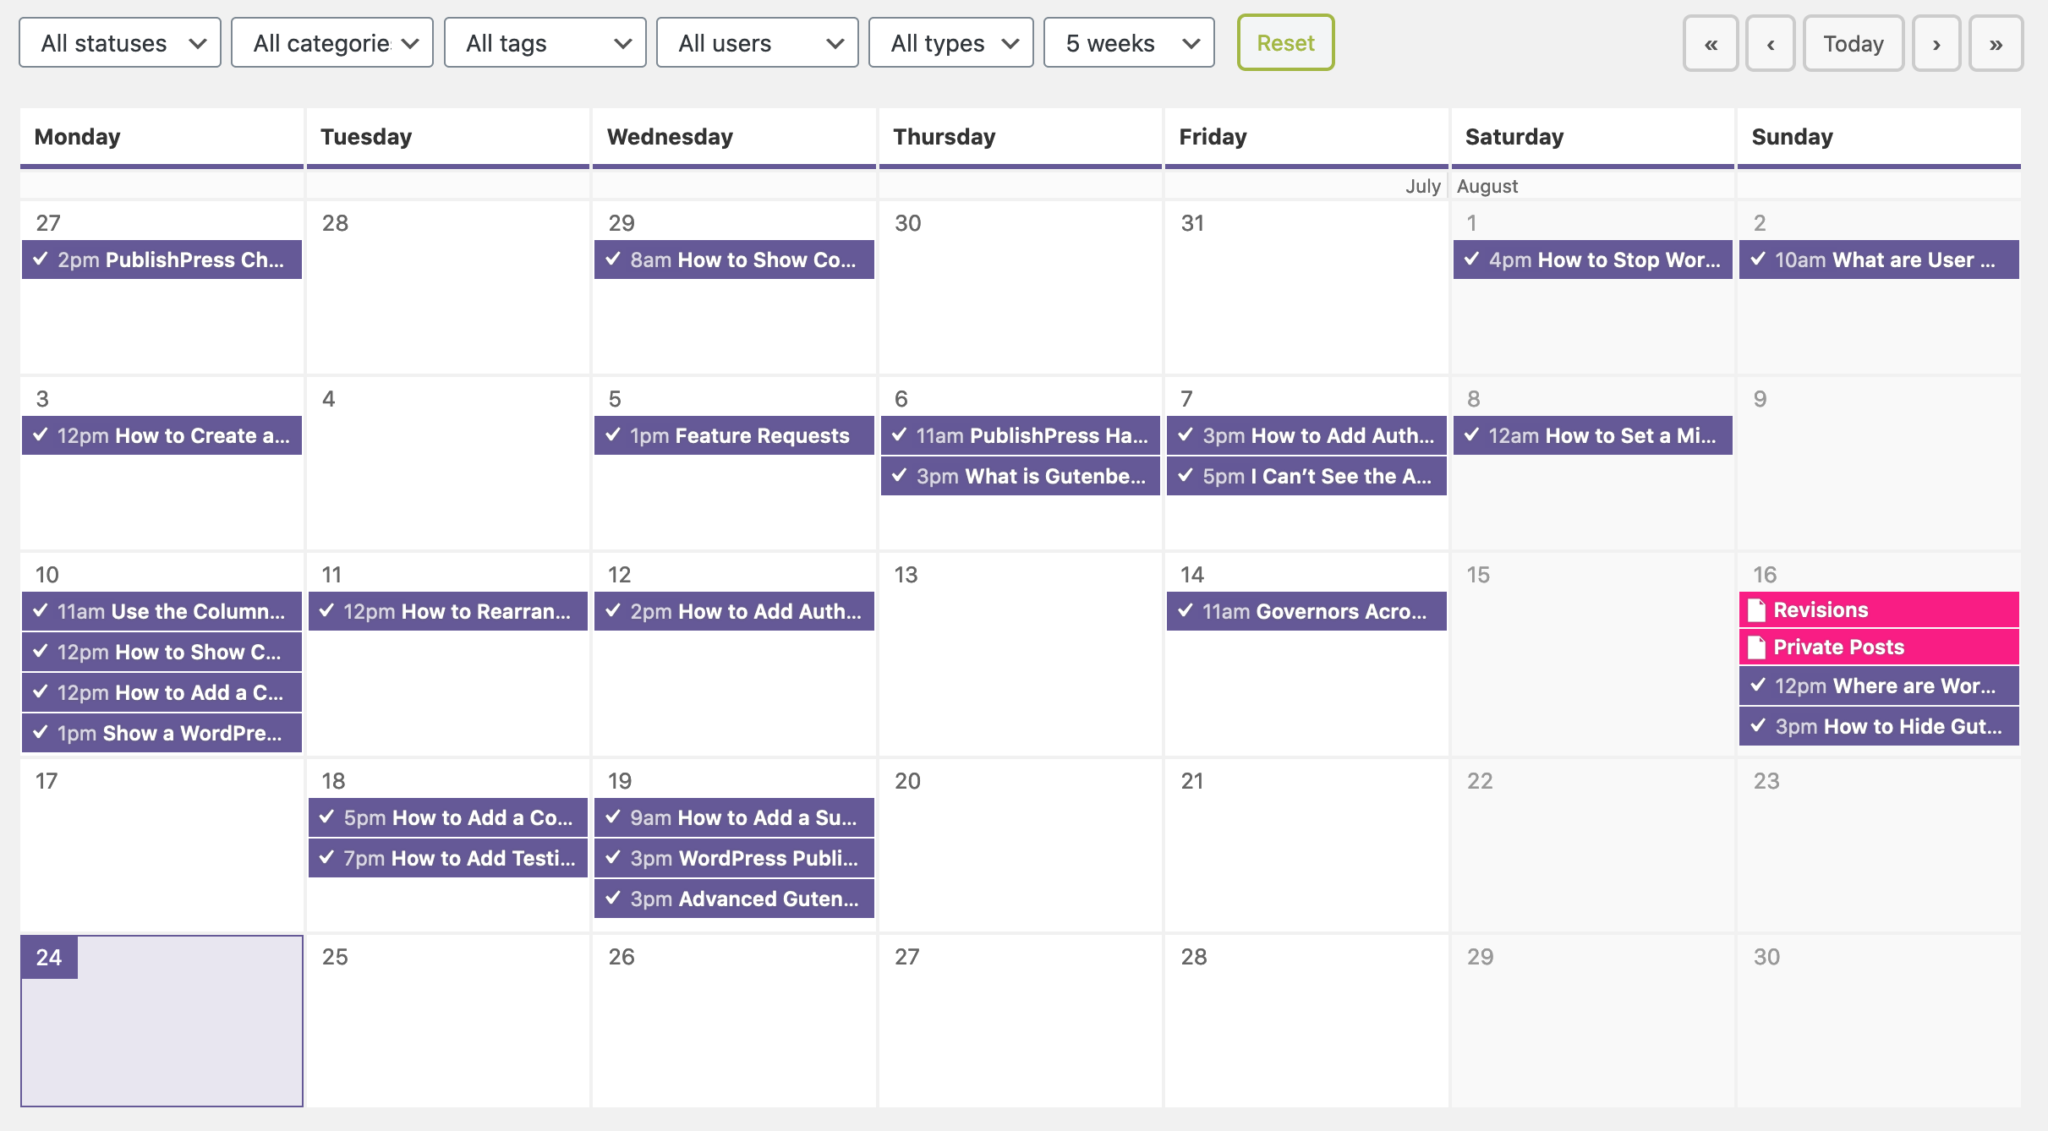Click the Reset filters button
2048x1131 pixels.
click(x=1286, y=43)
